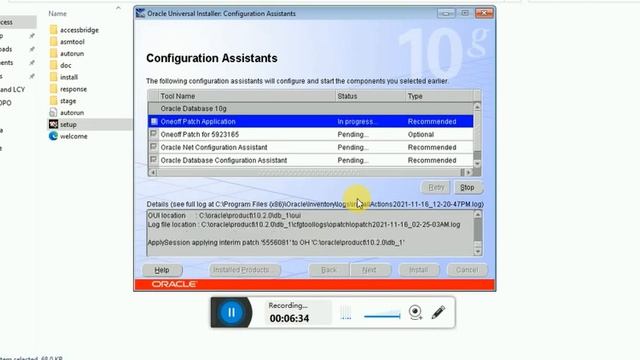The image size is (640, 360).
Task: Open Help in the installer
Action: [x=162, y=270]
